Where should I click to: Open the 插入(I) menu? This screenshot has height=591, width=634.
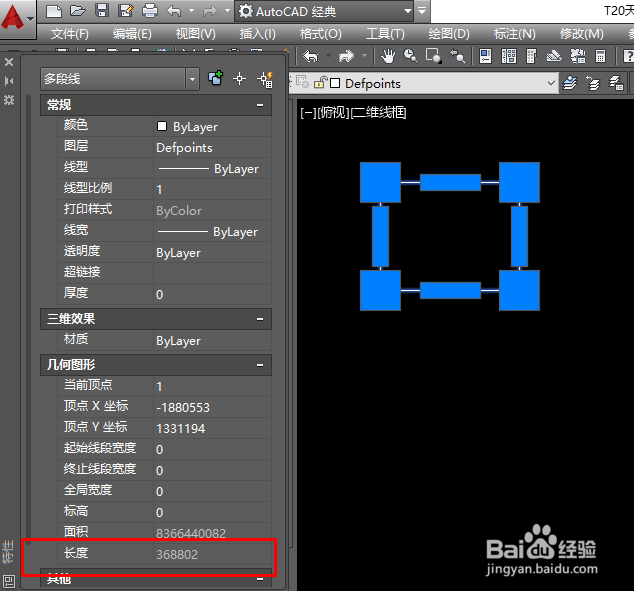point(258,34)
